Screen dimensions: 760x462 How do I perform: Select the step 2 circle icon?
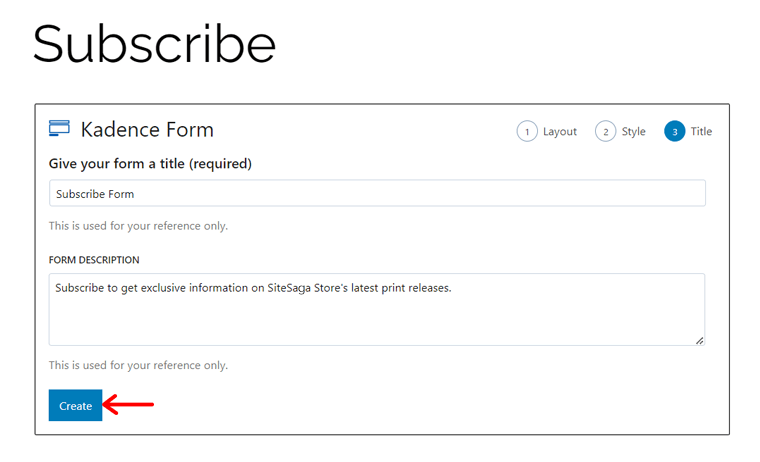[605, 131]
